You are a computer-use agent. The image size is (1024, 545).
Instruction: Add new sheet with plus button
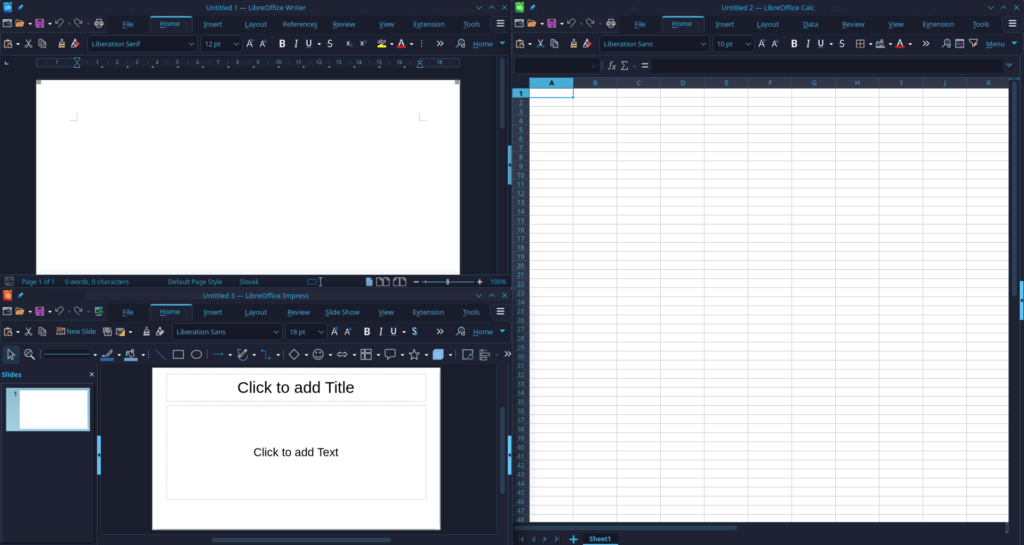pos(573,539)
